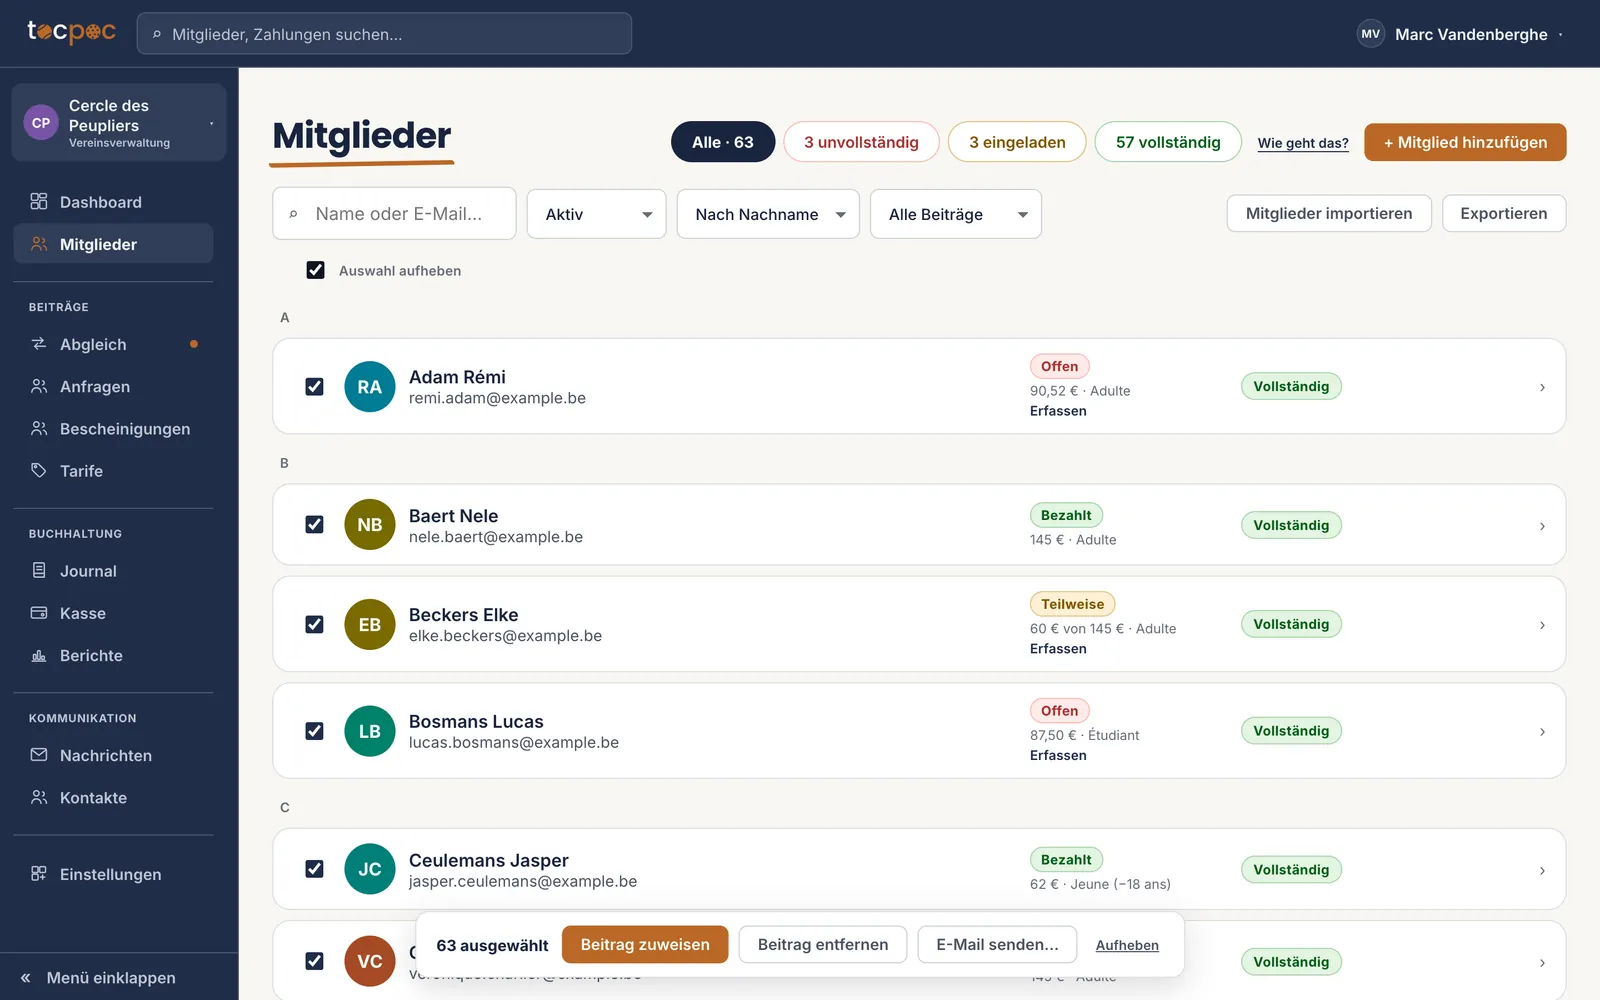
Task: Click the Journal document icon
Action: (39, 570)
